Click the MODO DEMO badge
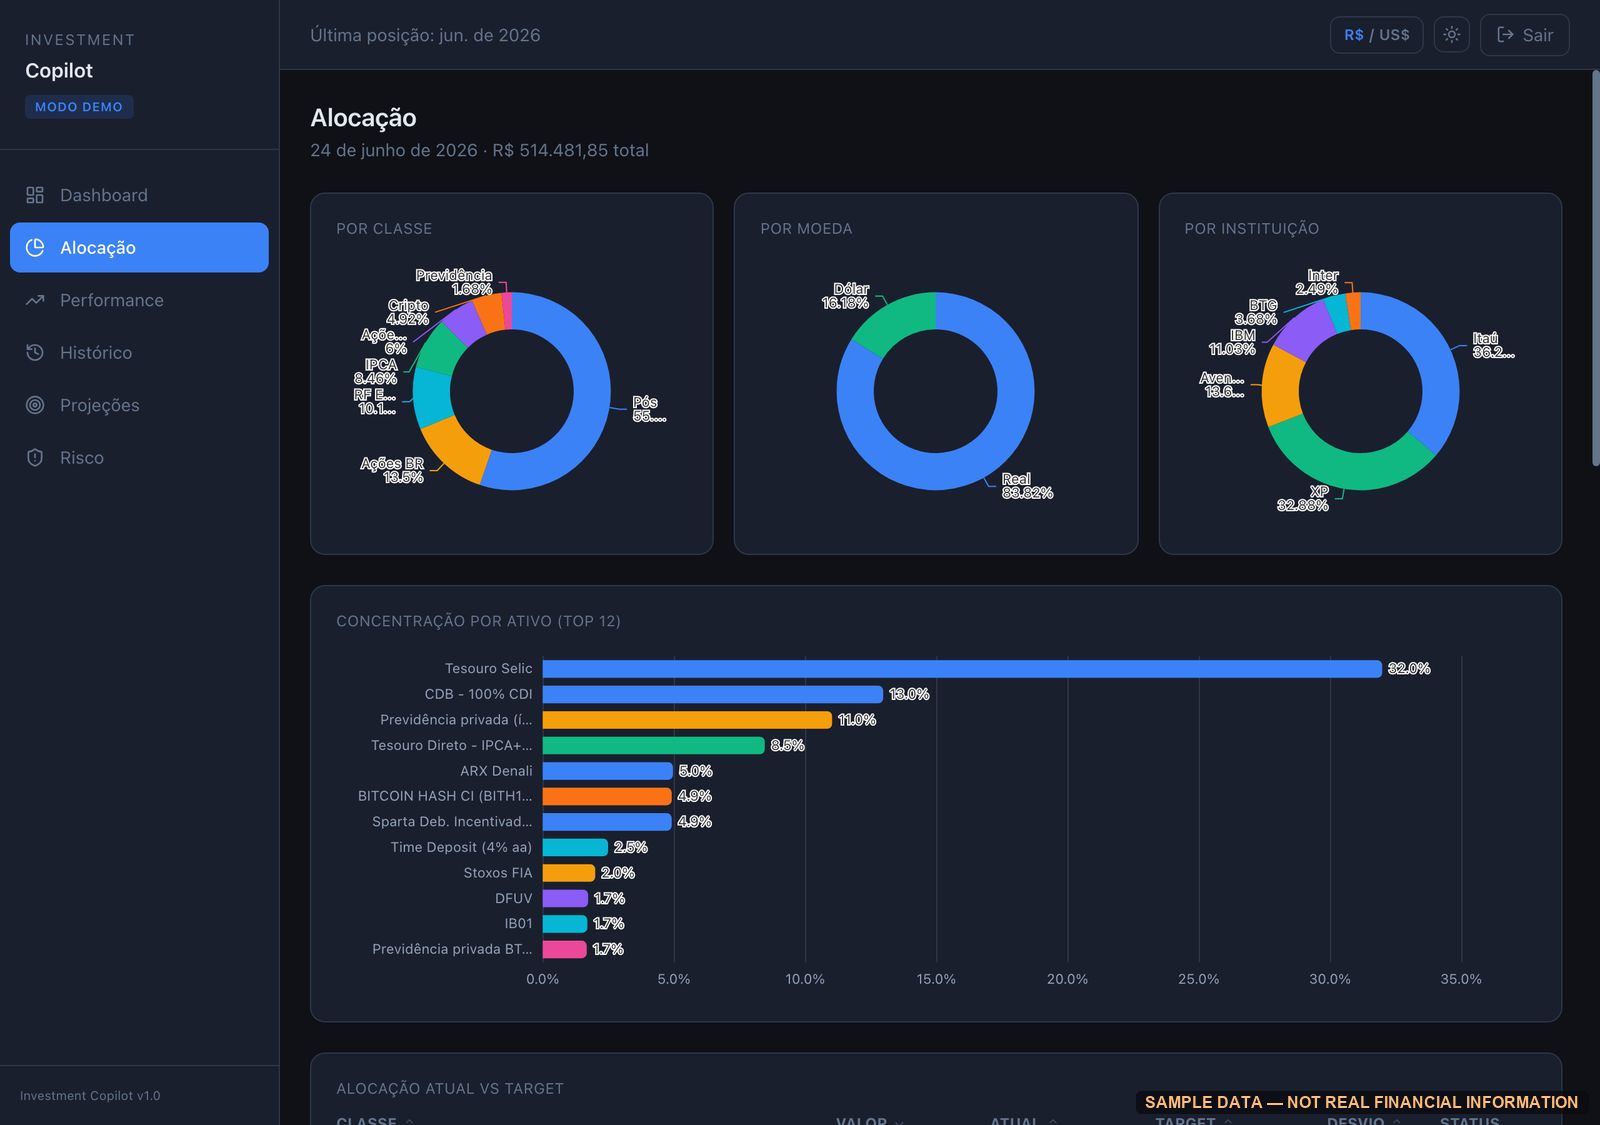 click(x=79, y=107)
